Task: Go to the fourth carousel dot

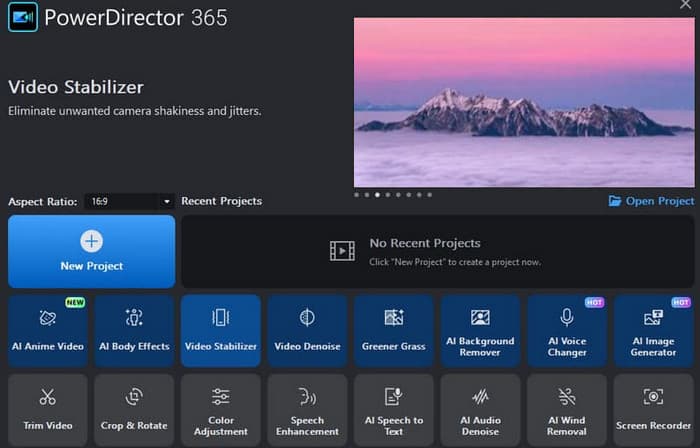Action: point(388,195)
